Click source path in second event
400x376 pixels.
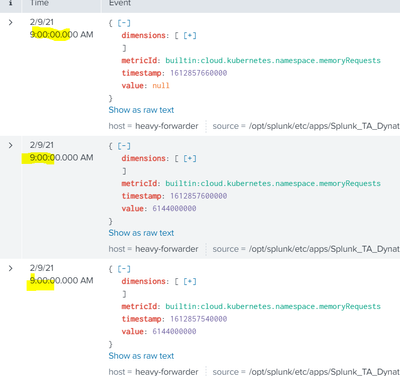click(x=324, y=249)
